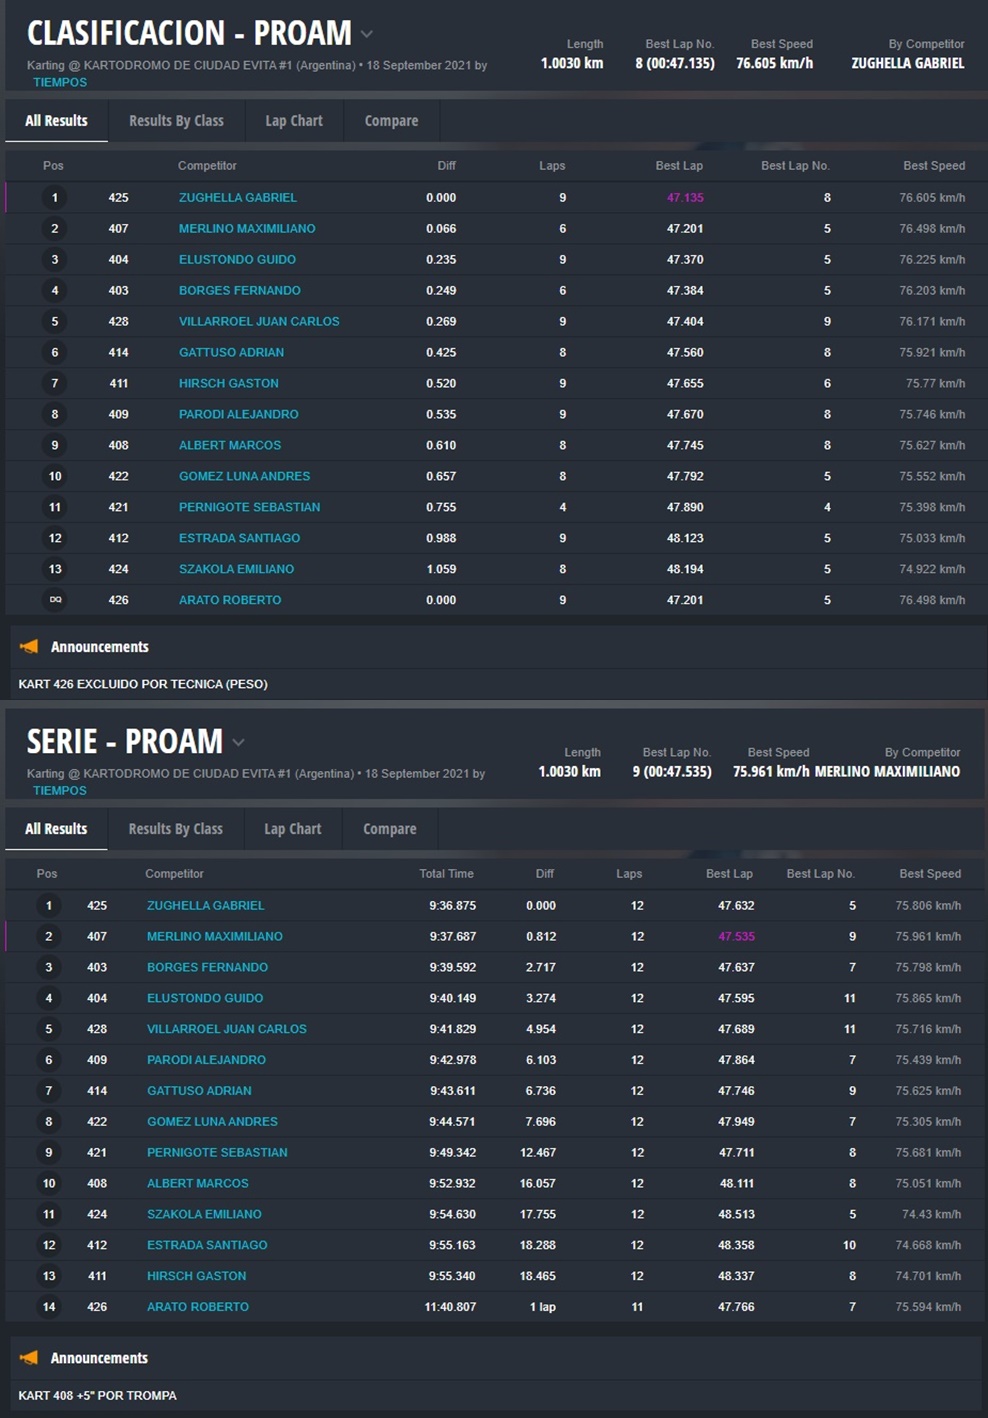Image resolution: width=988 pixels, height=1418 pixels.
Task: Click the megaphone icon beside Serie Announcements
Action: (29, 1358)
